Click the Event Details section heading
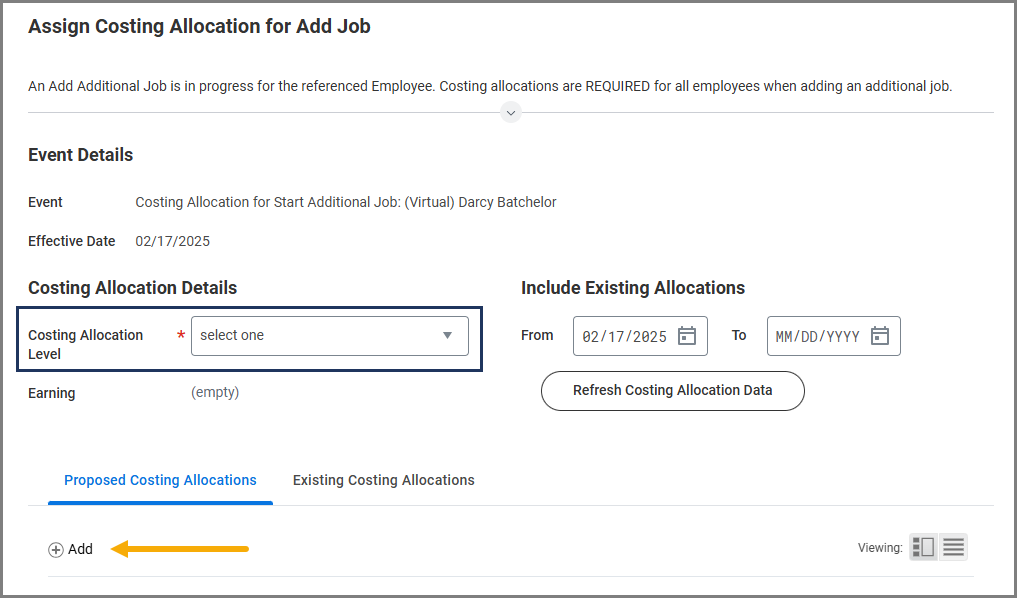 (80, 155)
